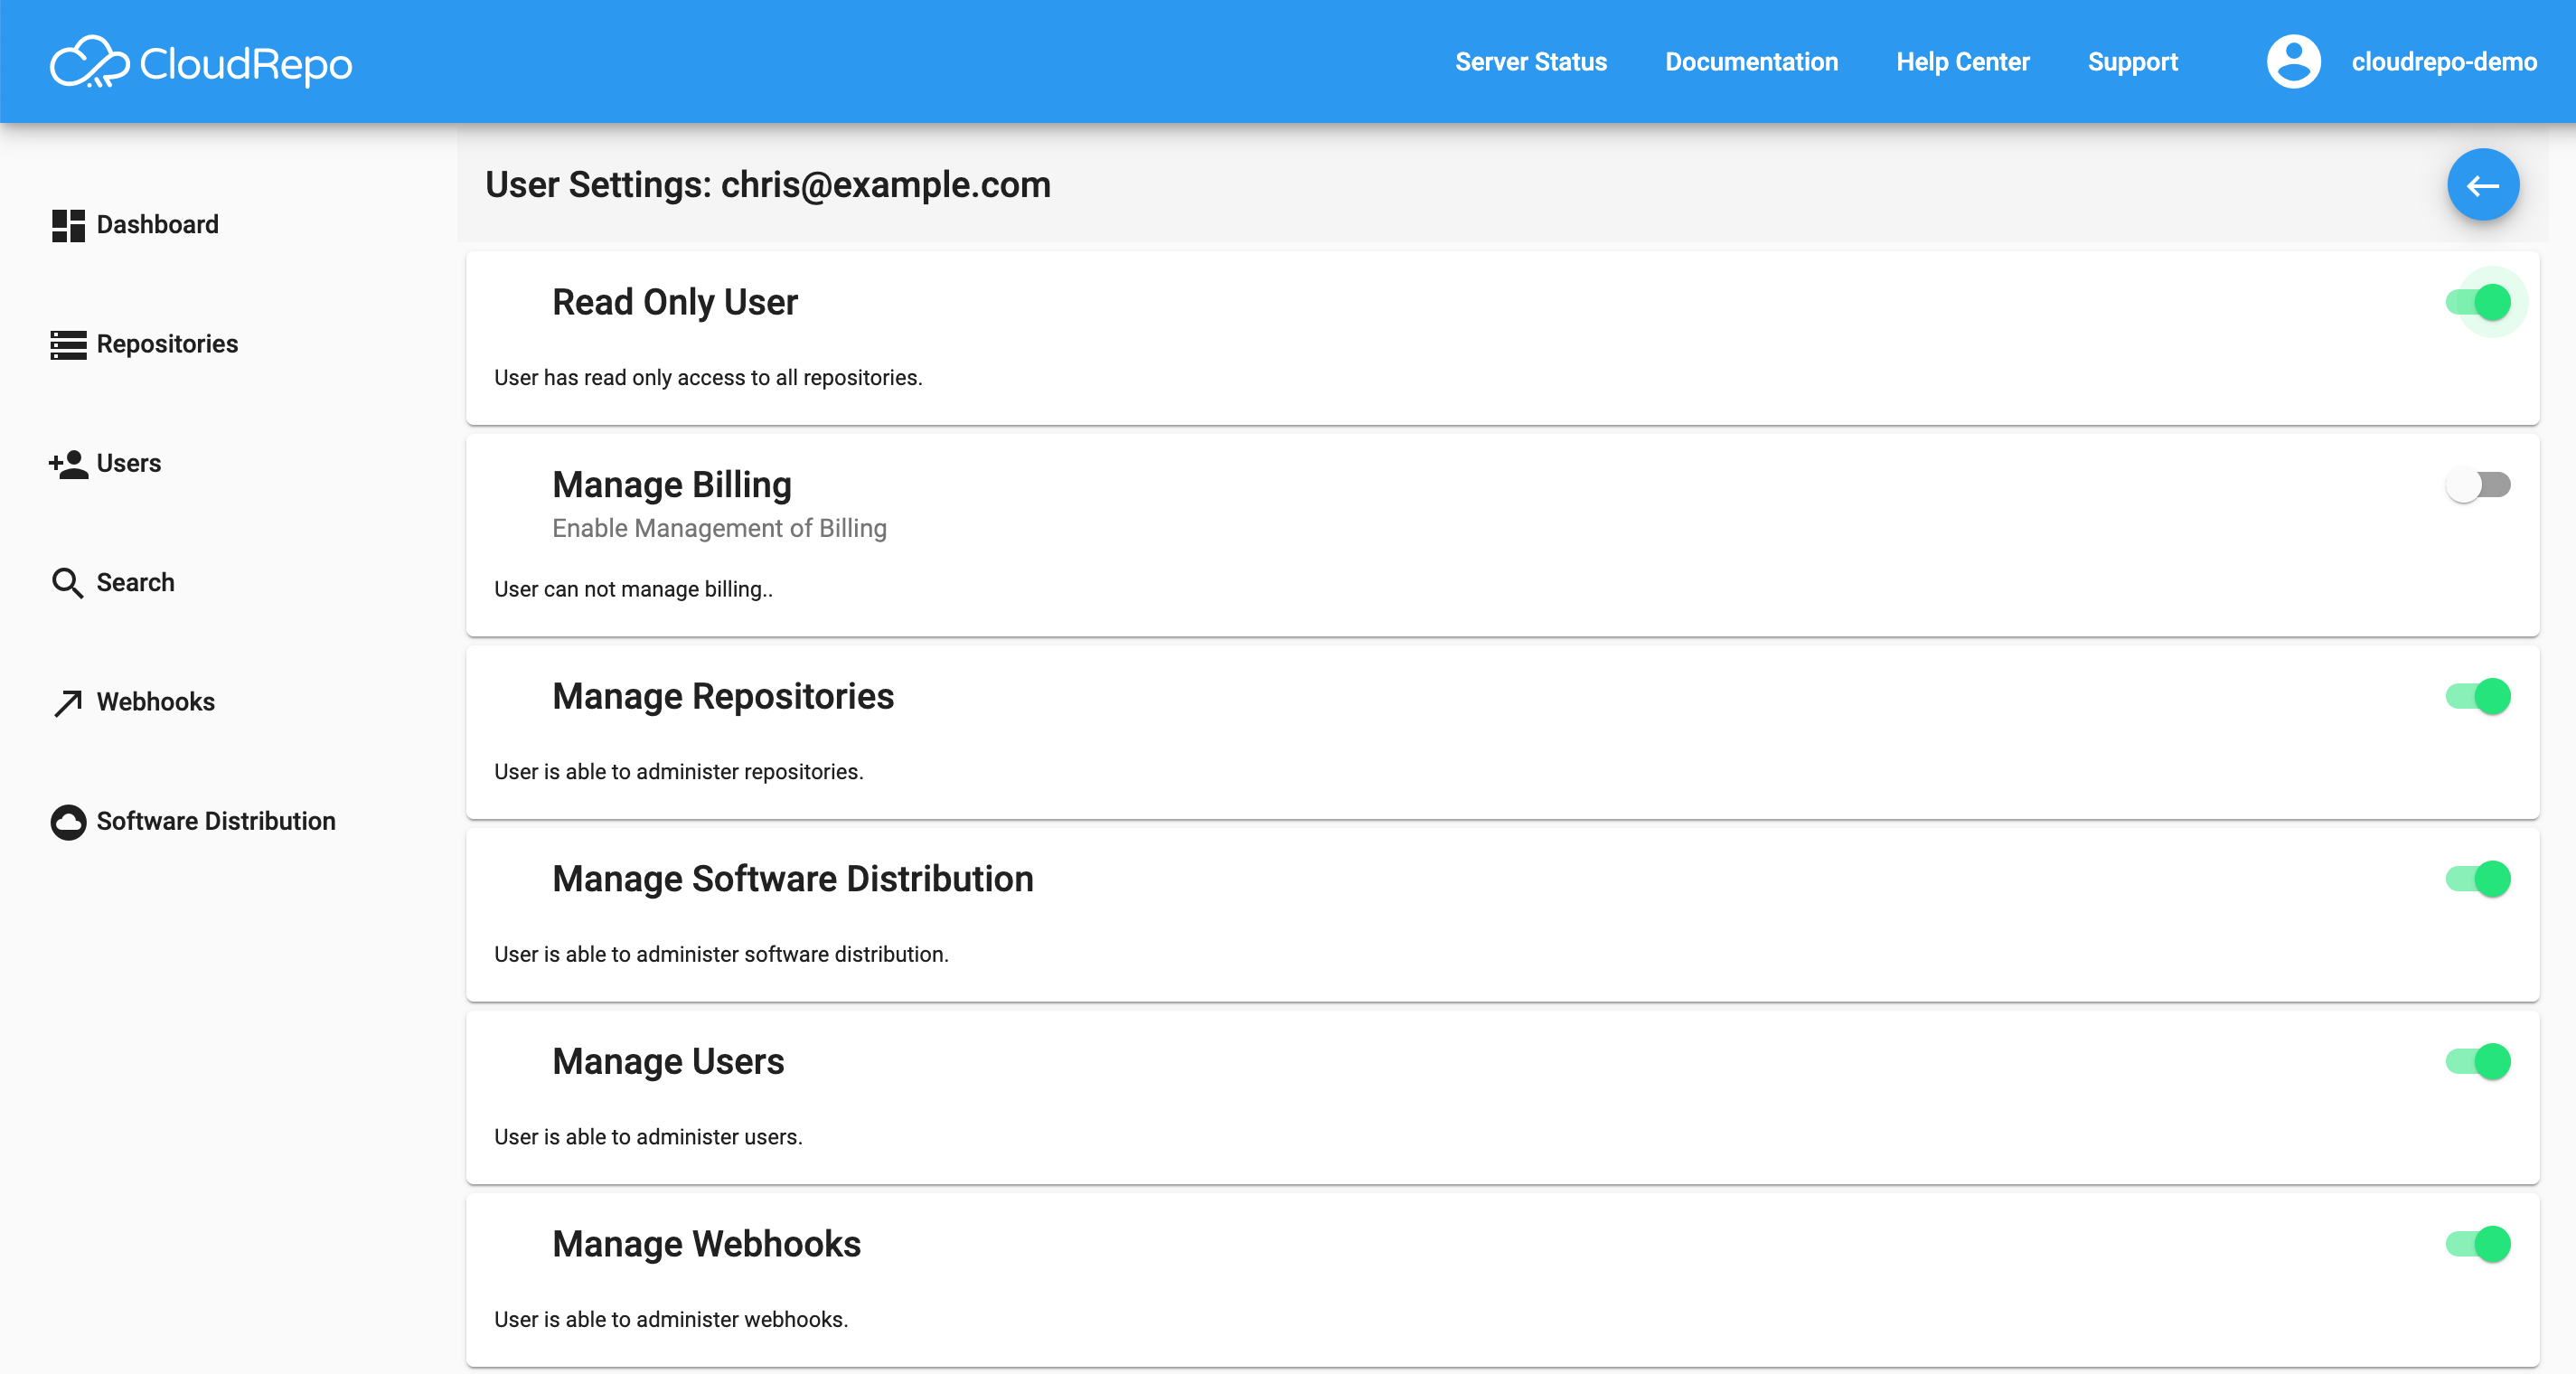Image resolution: width=2576 pixels, height=1374 pixels.
Task: Open the Documentation page from header
Action: click(1752, 61)
